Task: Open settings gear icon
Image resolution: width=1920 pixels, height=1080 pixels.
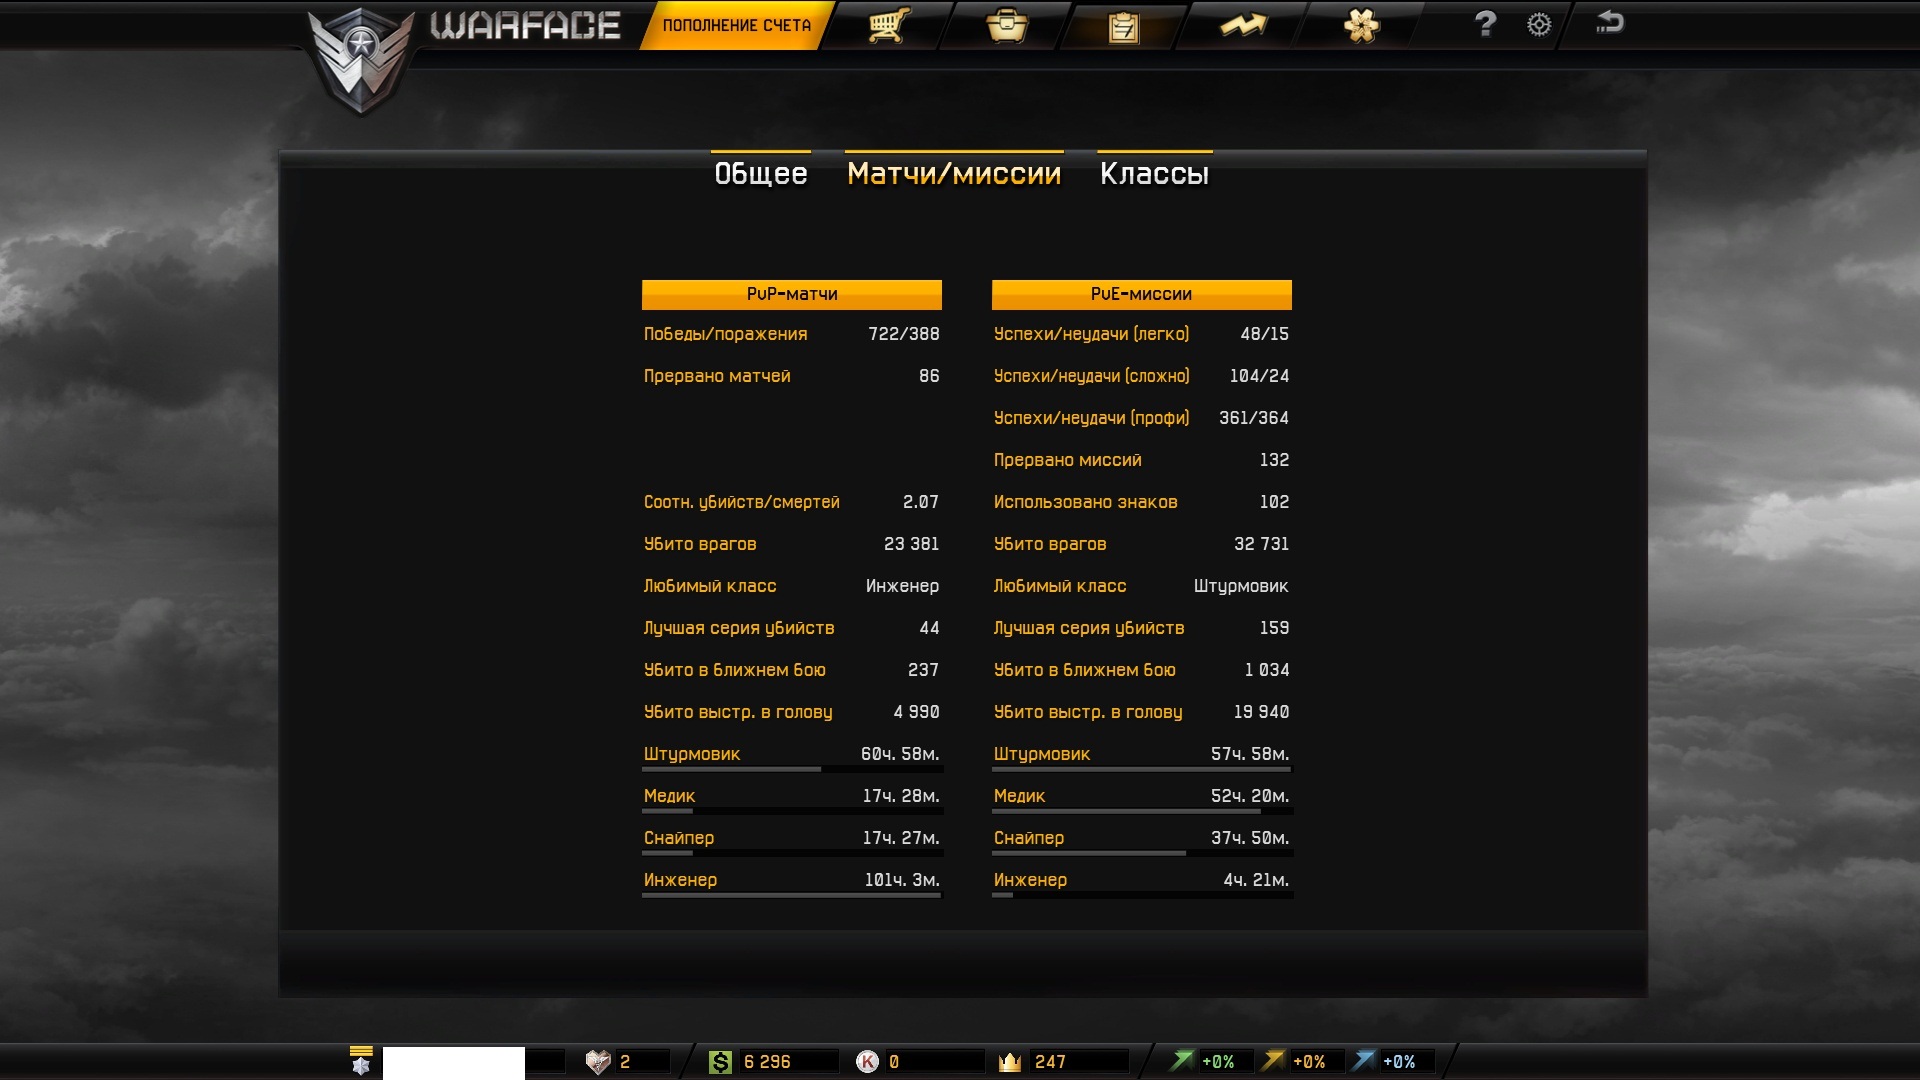Action: click(1539, 25)
